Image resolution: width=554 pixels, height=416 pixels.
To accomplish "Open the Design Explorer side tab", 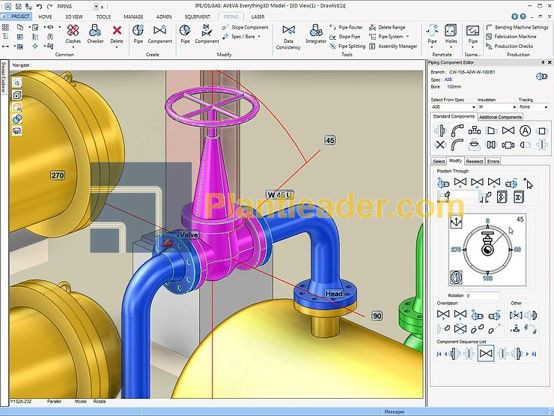I will [4, 77].
